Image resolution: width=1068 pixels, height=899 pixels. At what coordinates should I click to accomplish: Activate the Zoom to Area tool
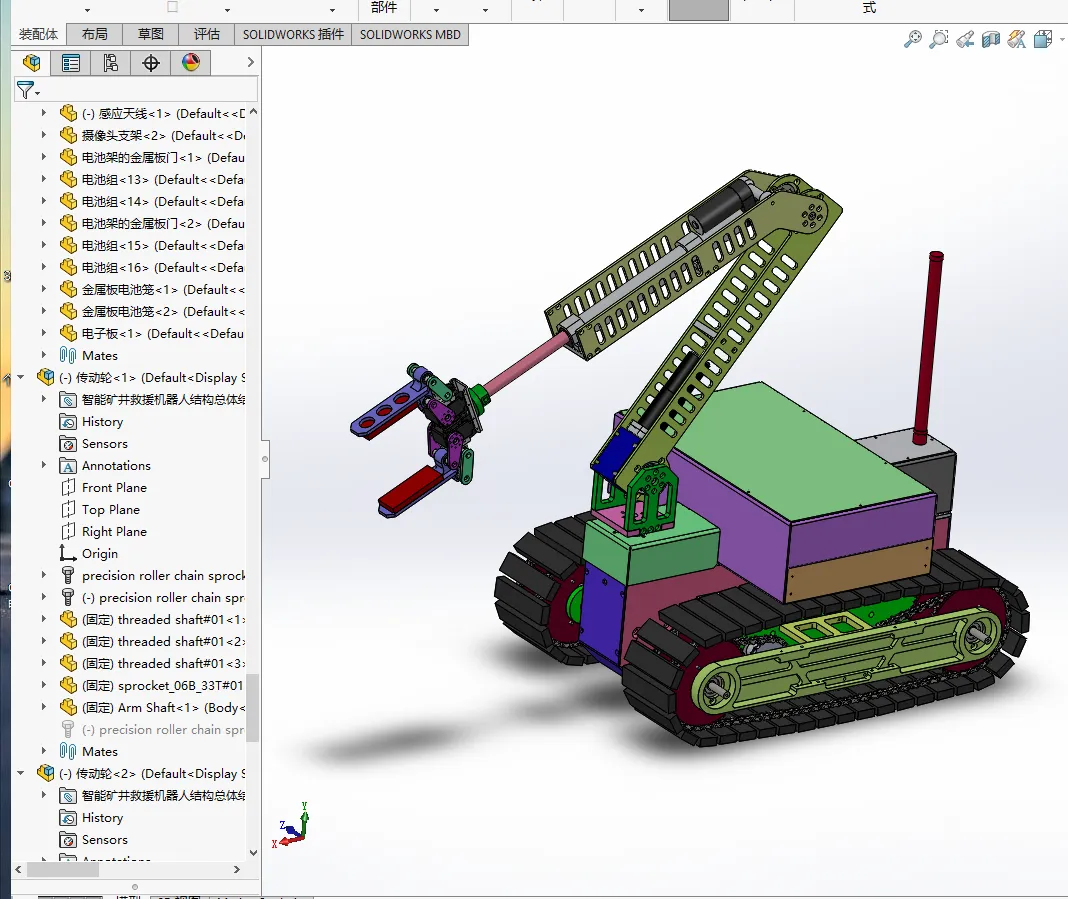(x=940, y=39)
